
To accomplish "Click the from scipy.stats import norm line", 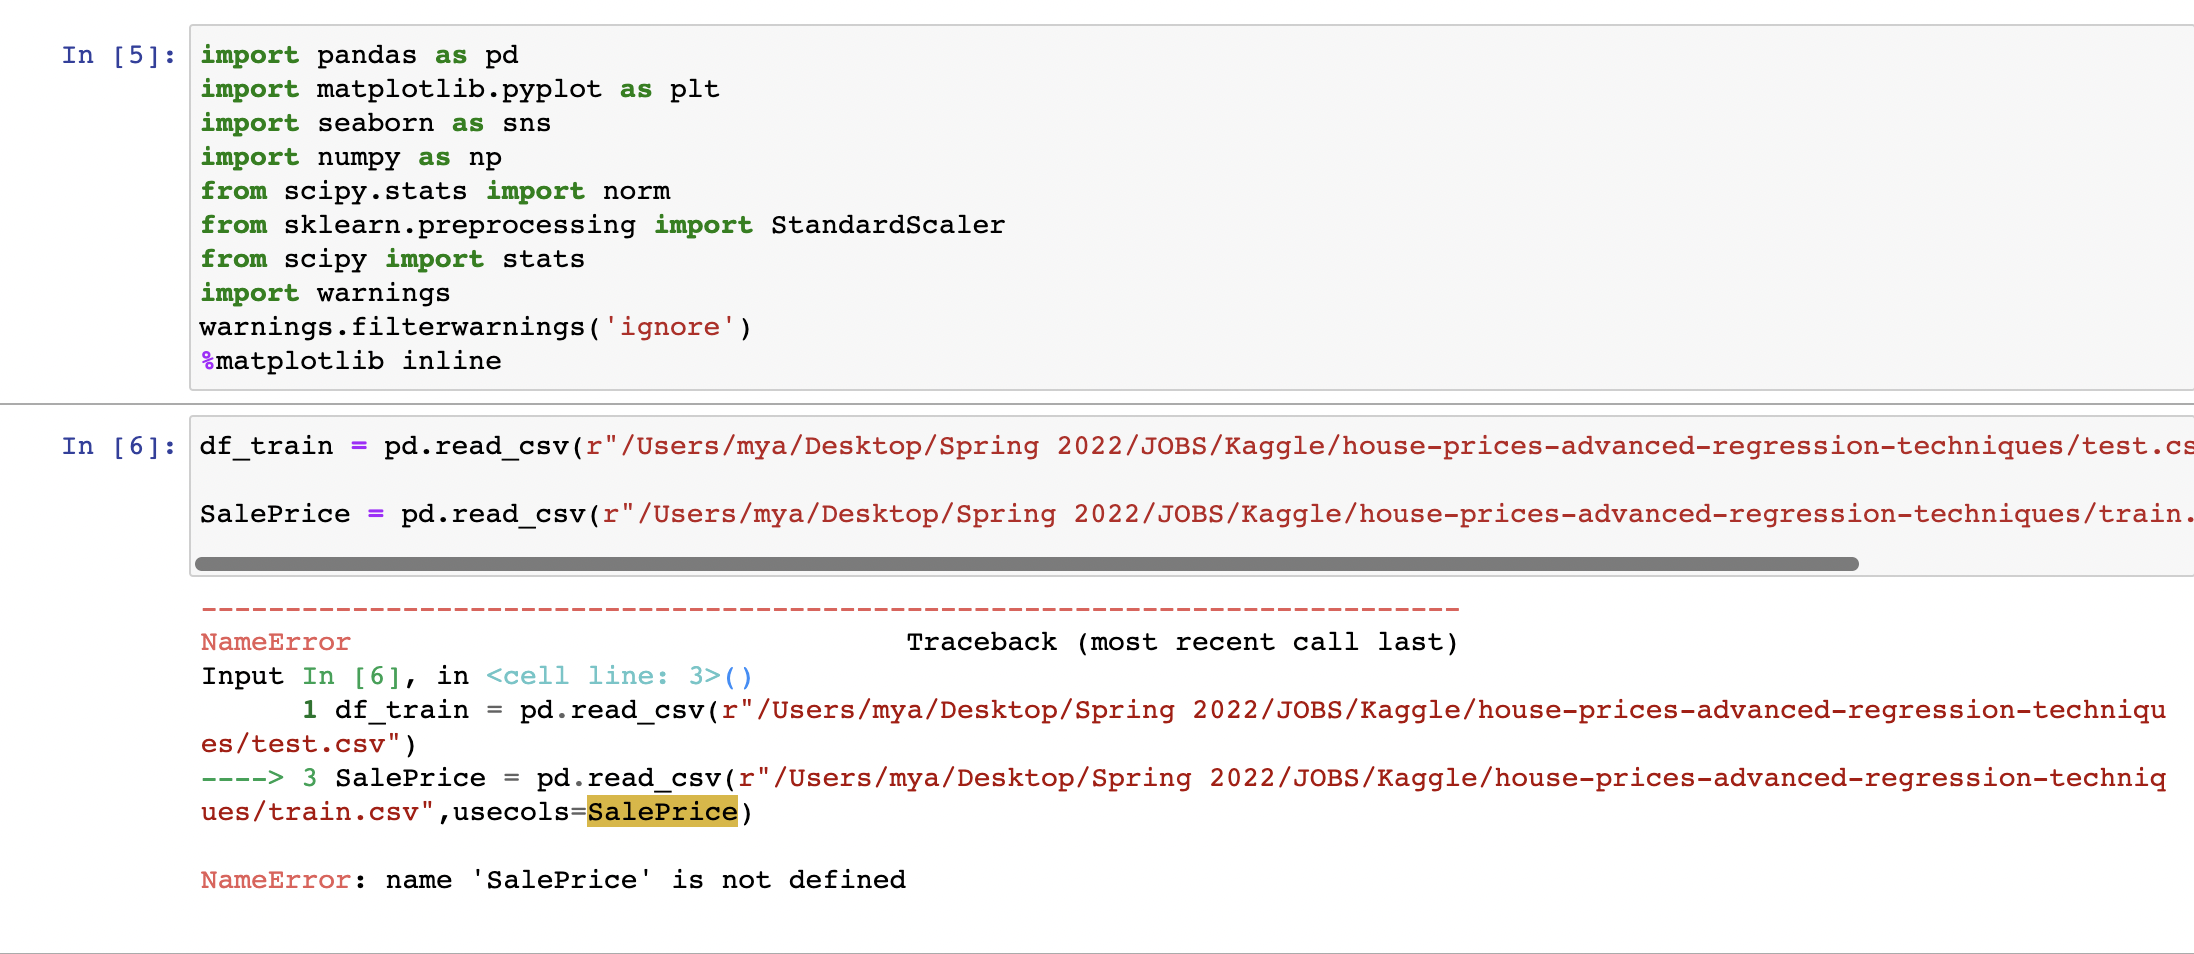I will (435, 190).
